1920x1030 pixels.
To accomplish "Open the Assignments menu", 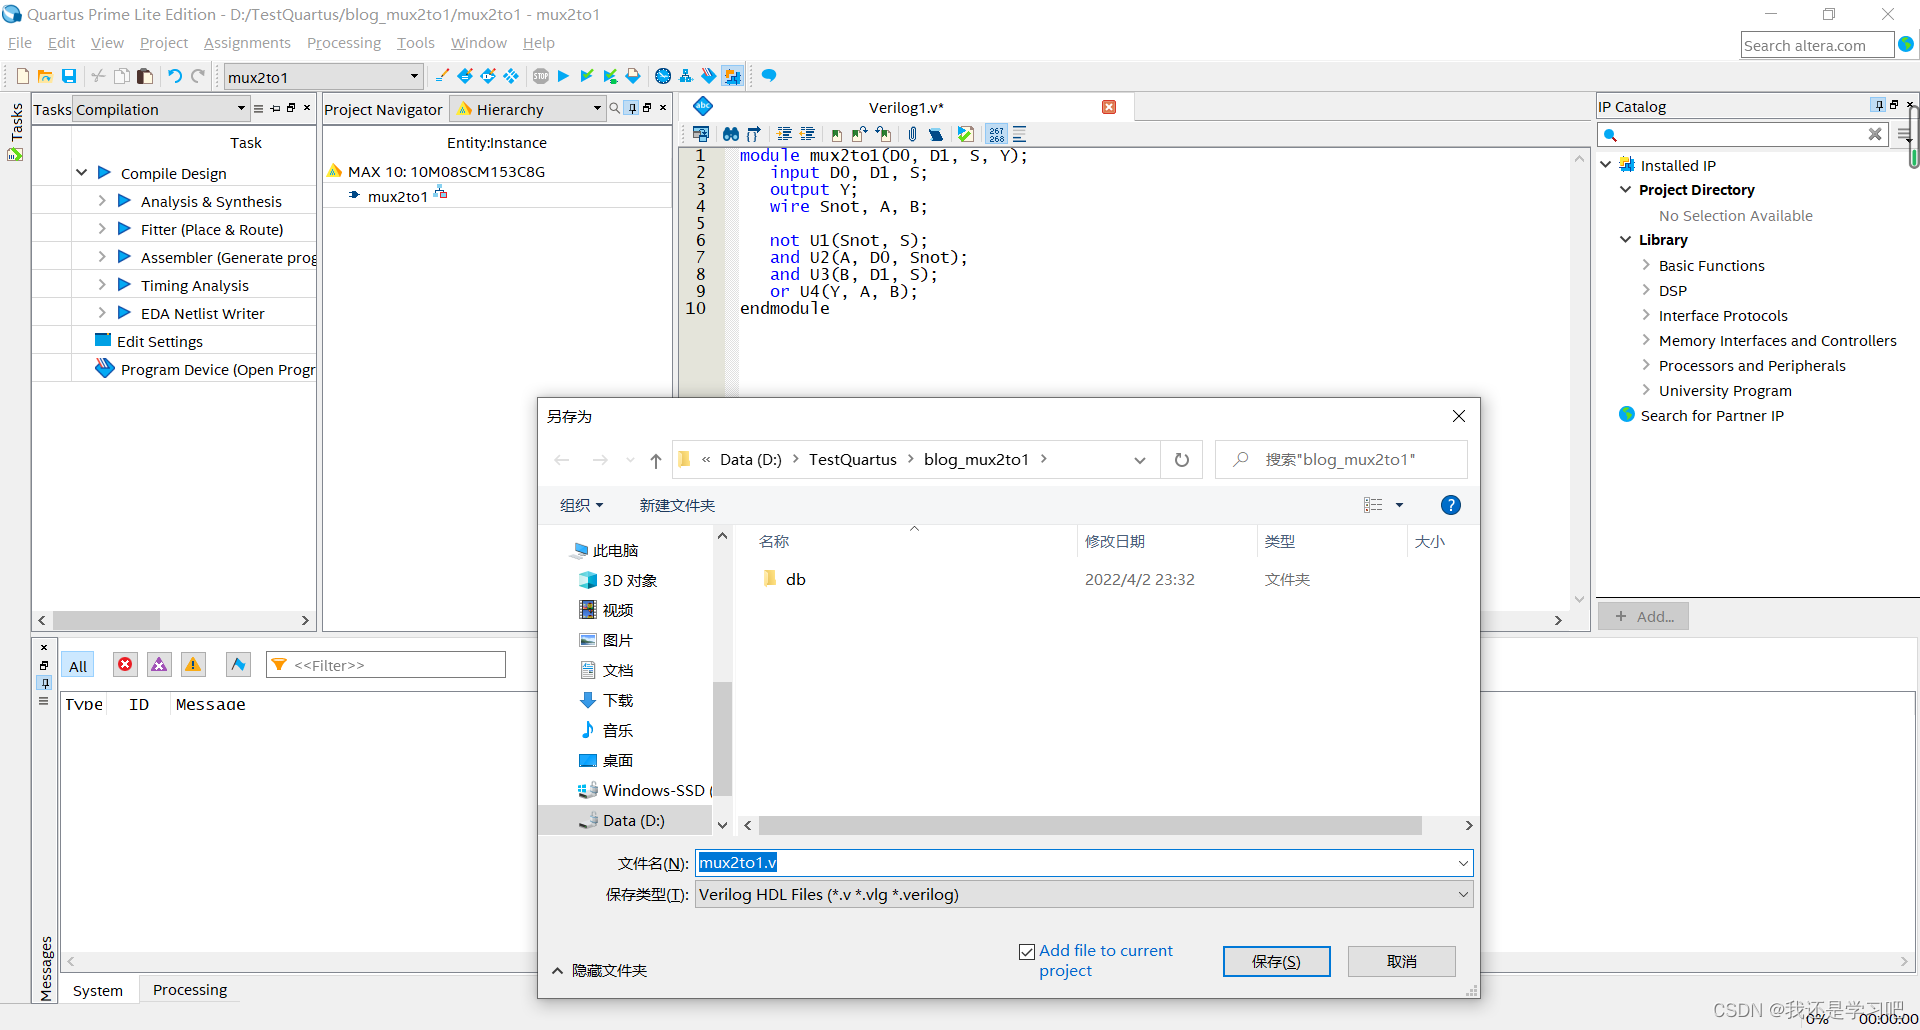I will (247, 43).
